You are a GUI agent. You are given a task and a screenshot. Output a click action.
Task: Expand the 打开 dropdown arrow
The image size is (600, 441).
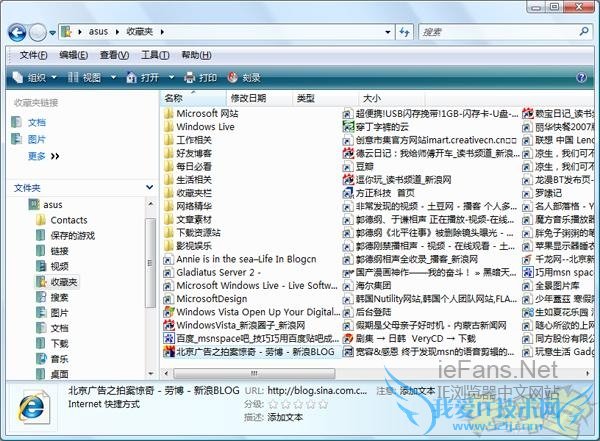pyautogui.click(x=171, y=78)
